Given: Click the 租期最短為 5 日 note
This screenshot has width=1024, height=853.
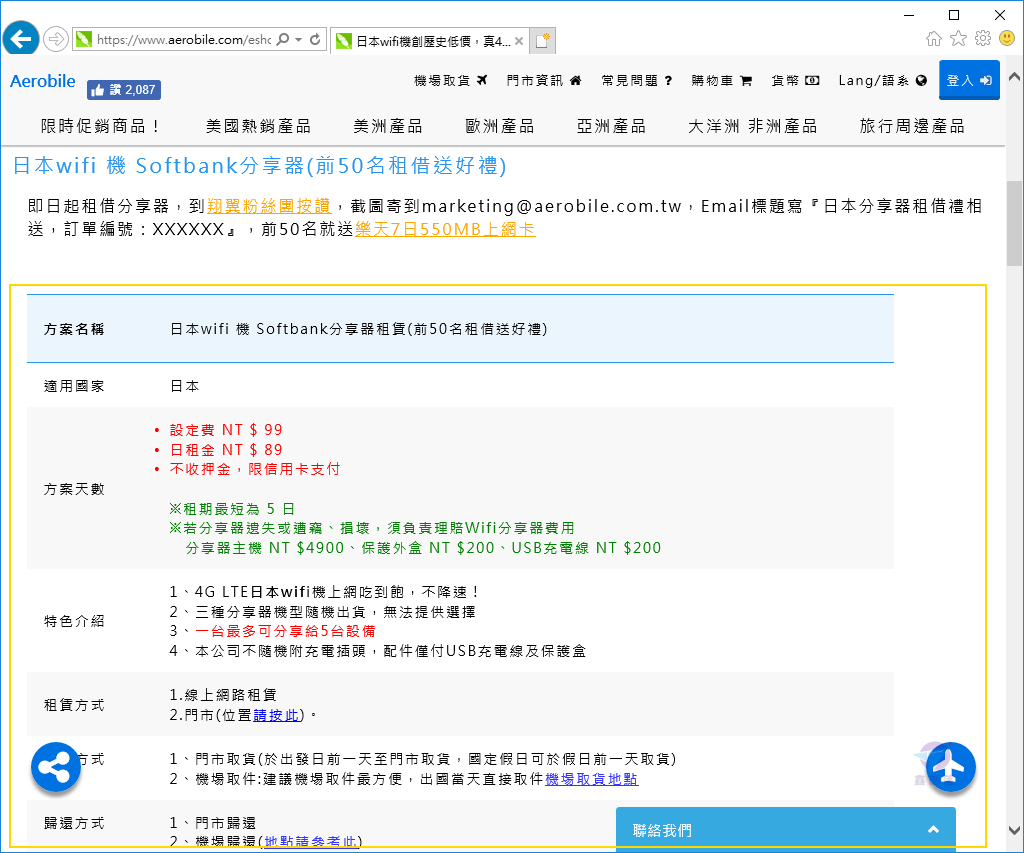Looking at the screenshot, I should tap(232, 509).
